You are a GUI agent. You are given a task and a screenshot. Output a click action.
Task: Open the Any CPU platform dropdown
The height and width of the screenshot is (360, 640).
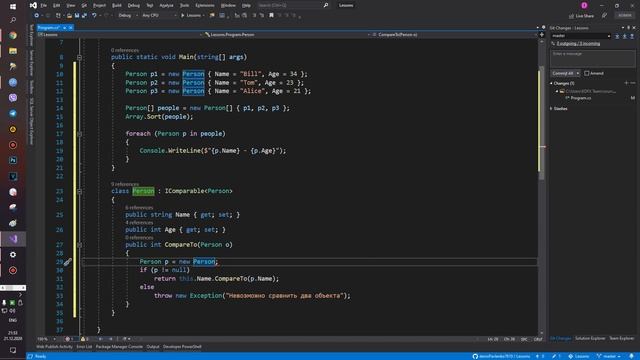(159, 16)
